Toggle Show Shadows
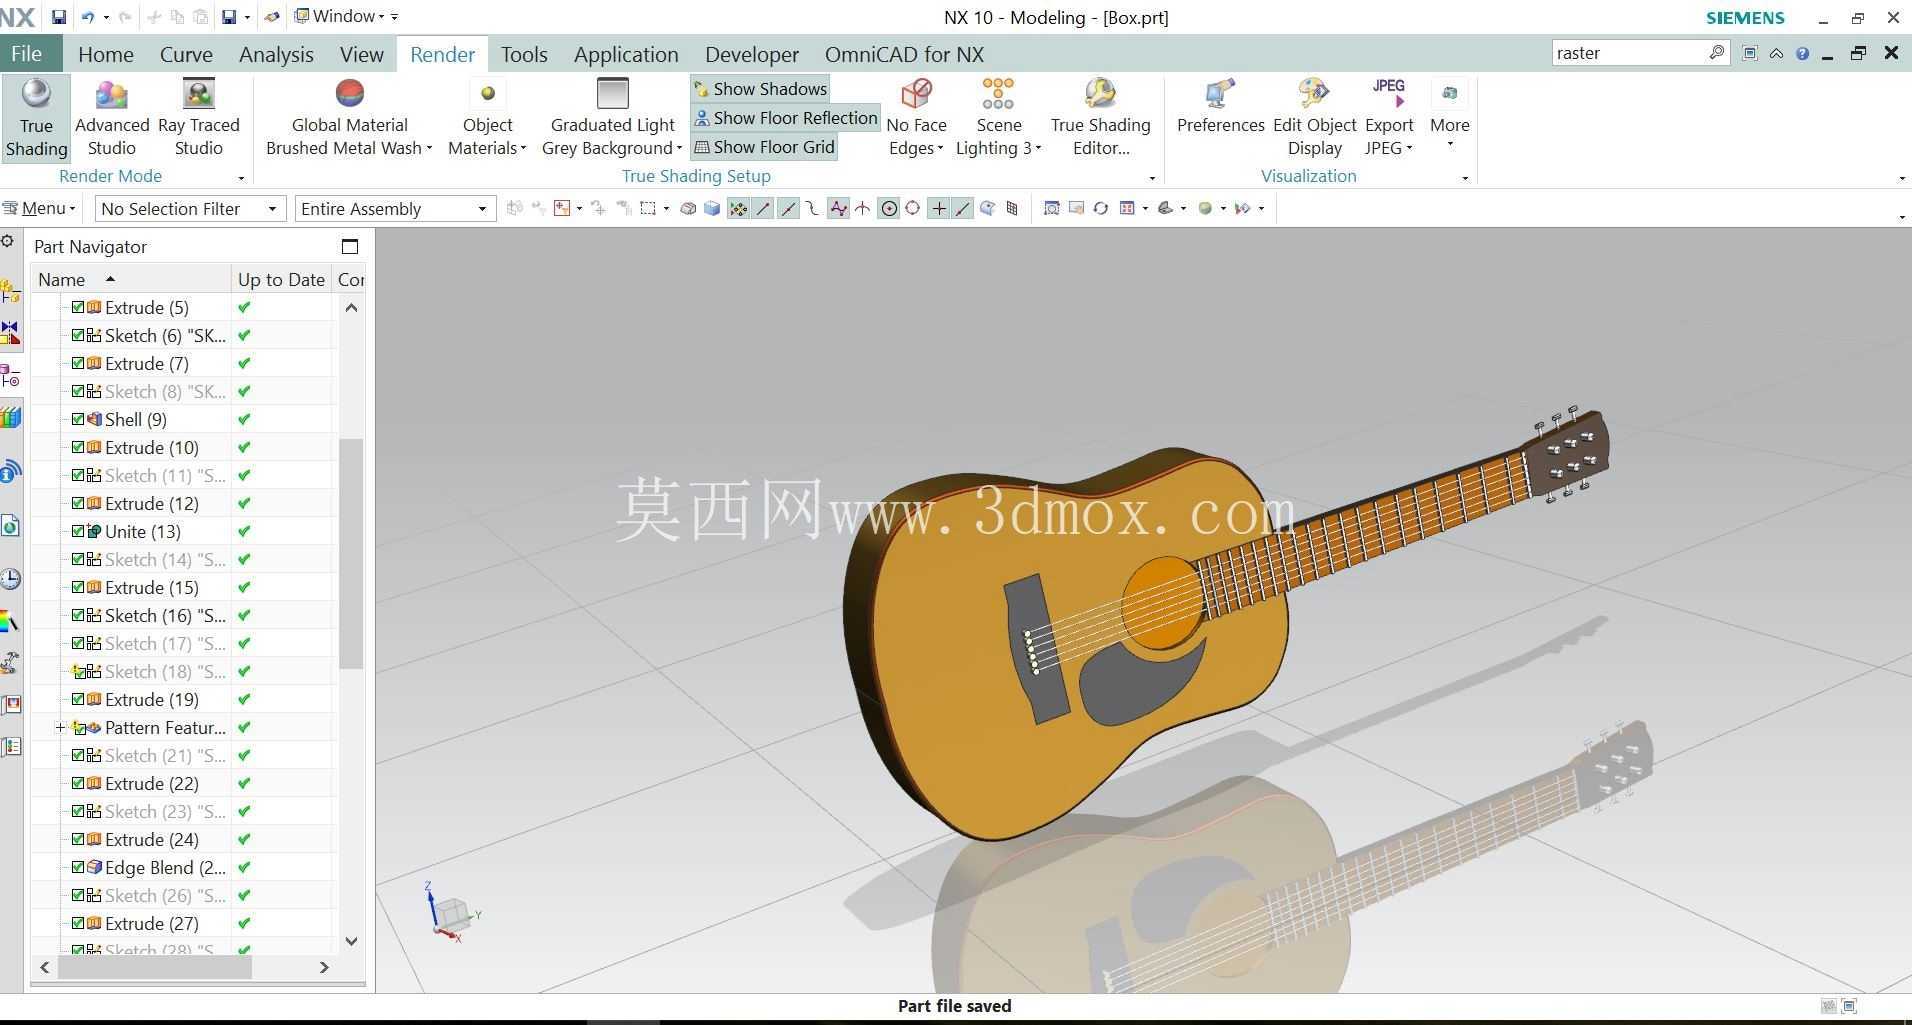 coord(760,89)
